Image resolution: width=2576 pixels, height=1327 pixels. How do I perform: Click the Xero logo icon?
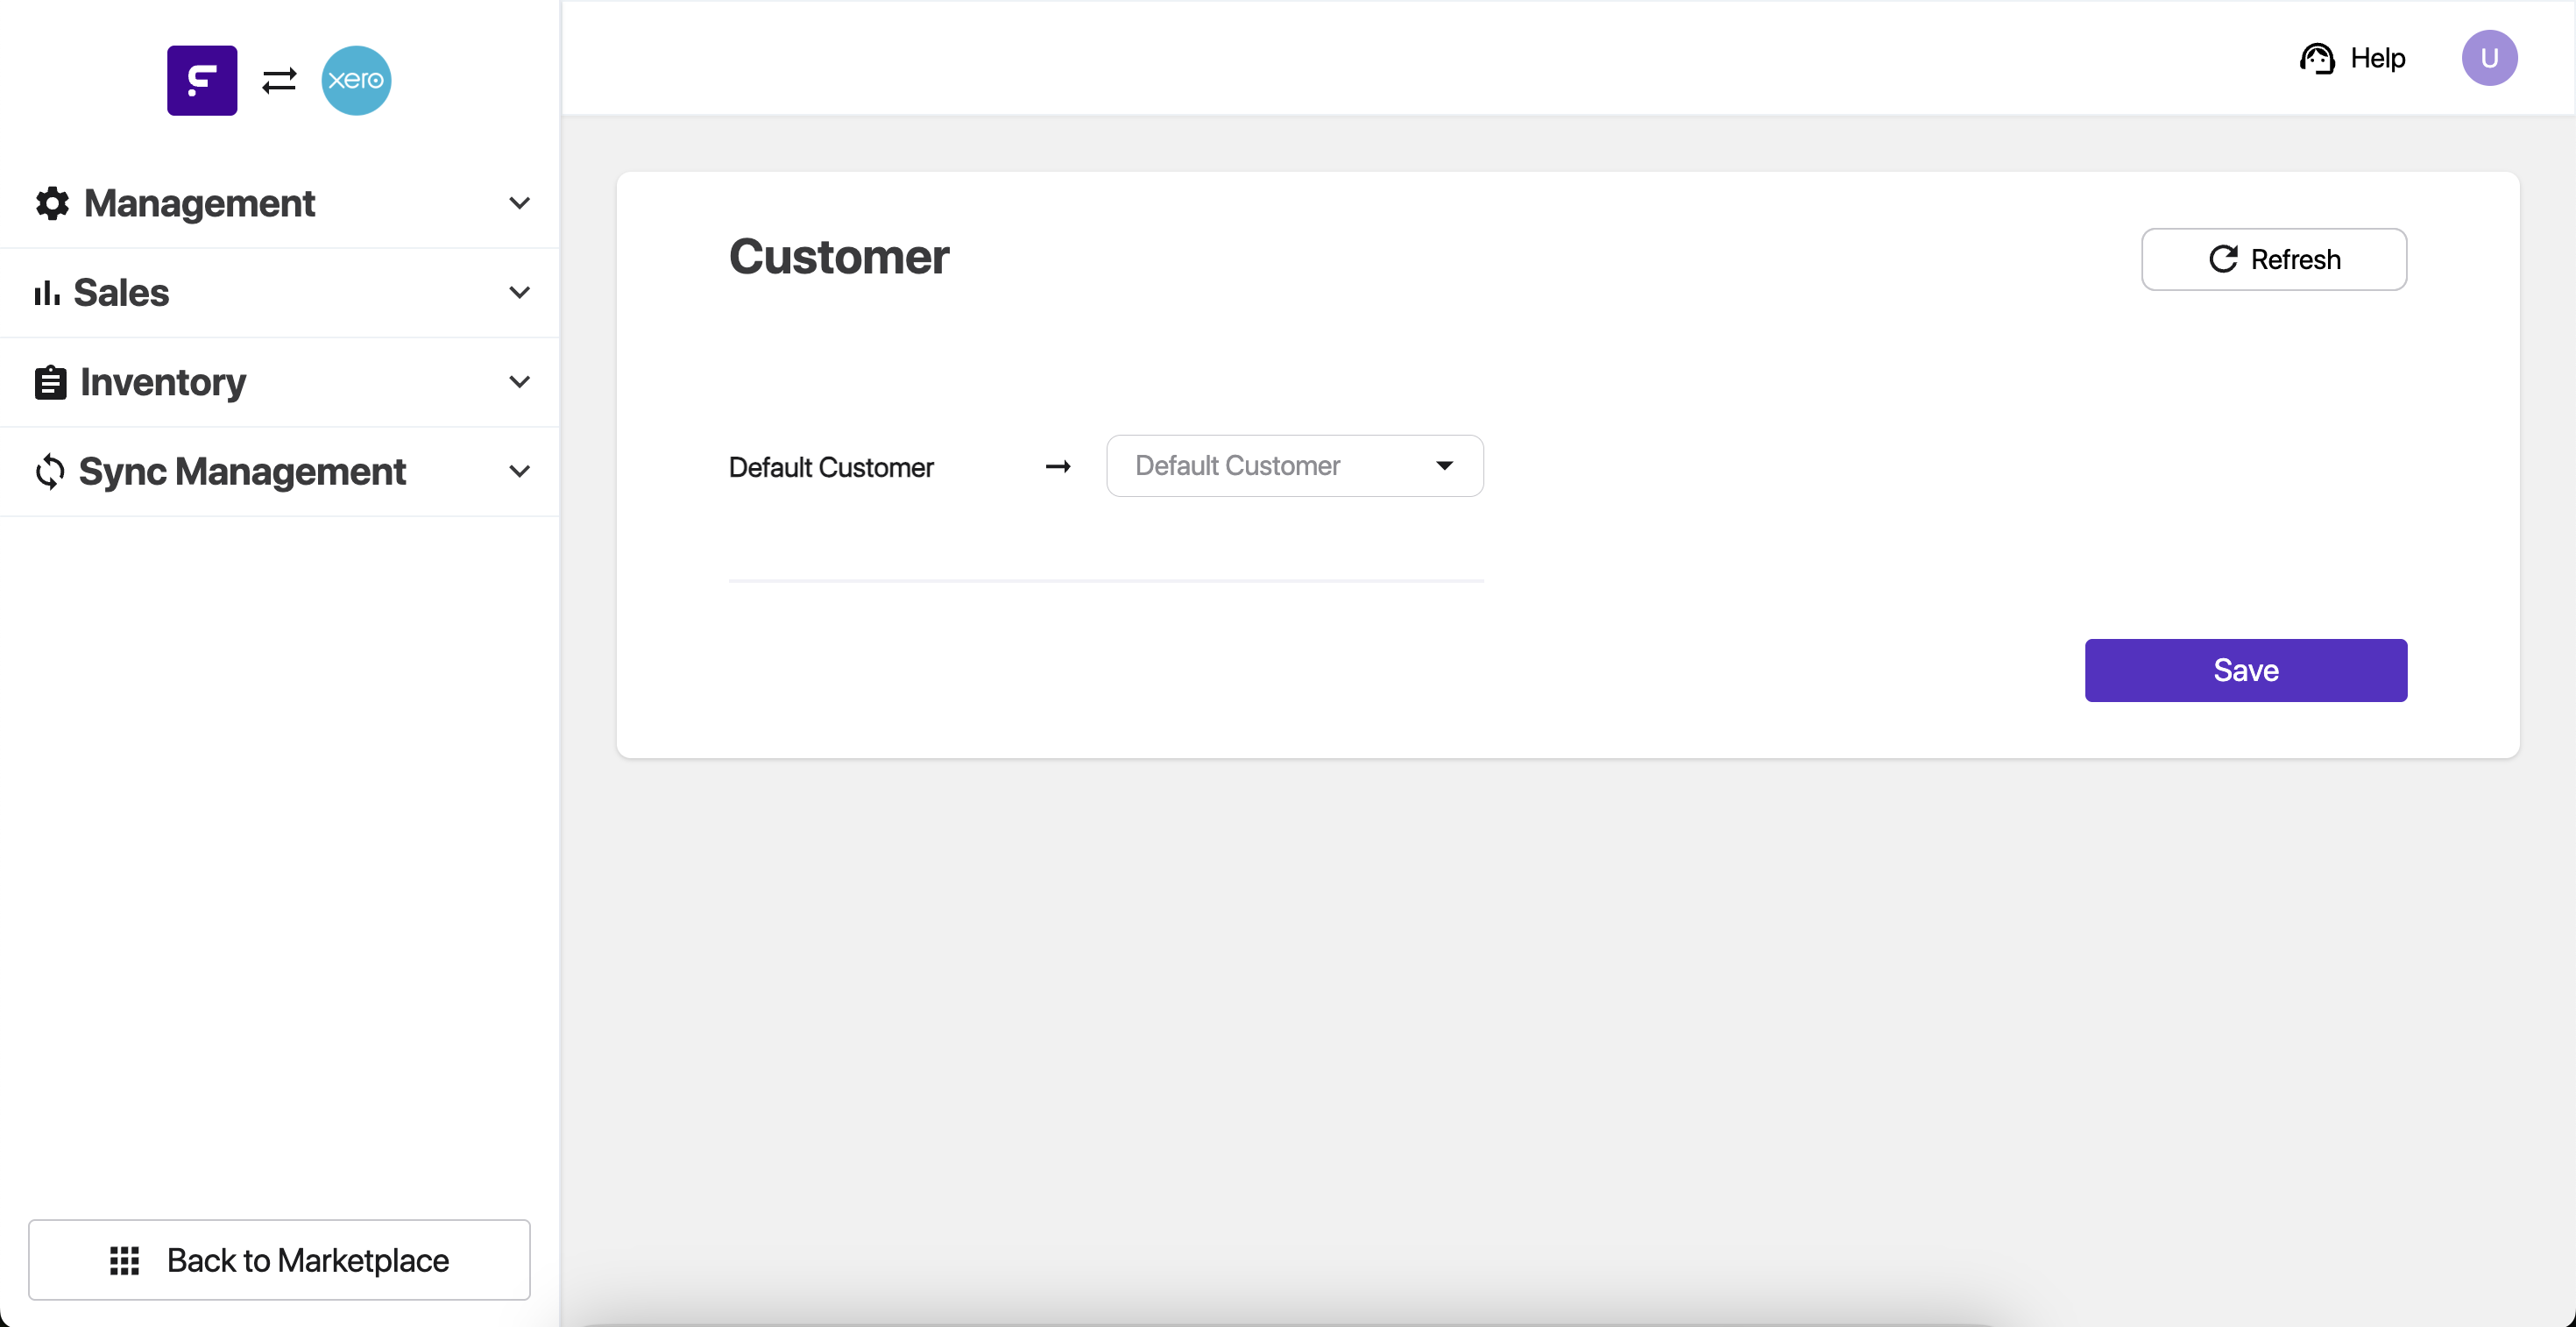356,80
